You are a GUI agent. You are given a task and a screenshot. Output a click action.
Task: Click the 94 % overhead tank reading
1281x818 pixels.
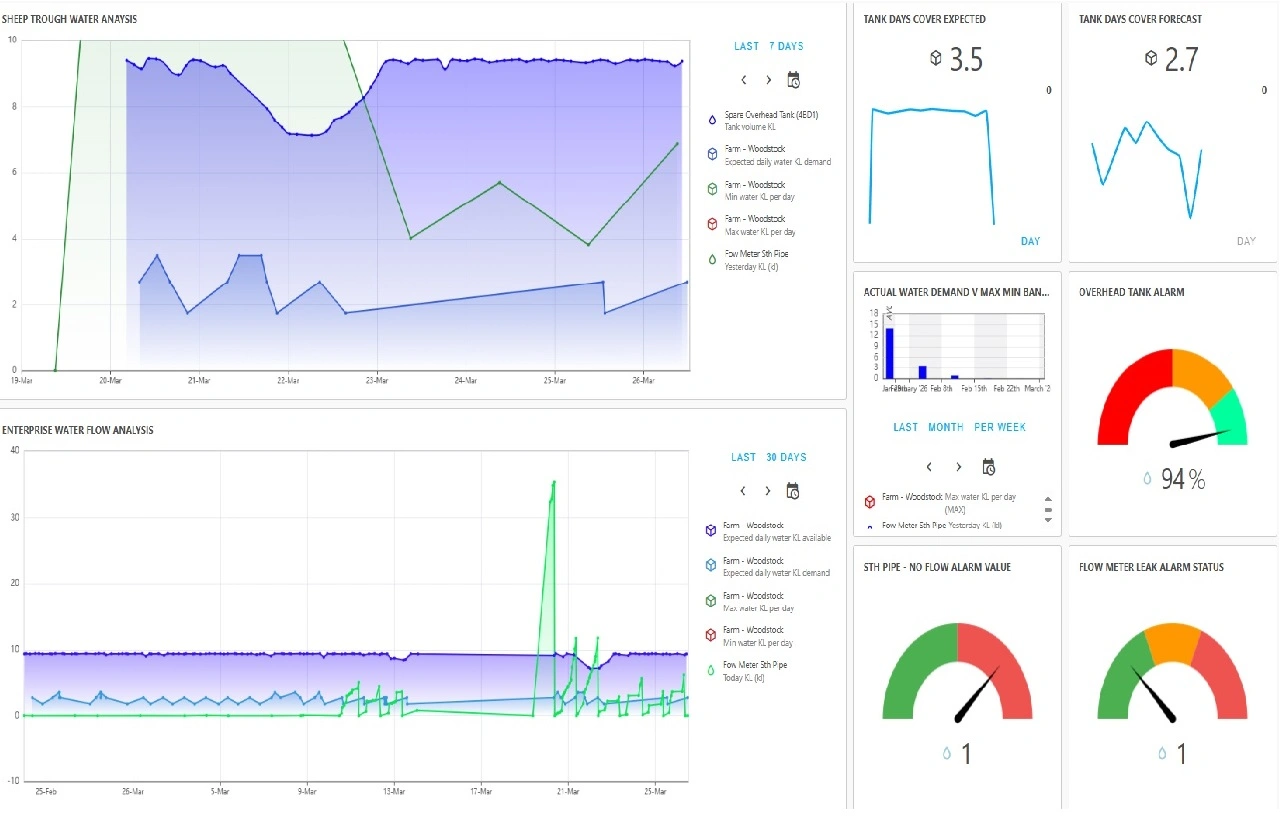point(1183,481)
